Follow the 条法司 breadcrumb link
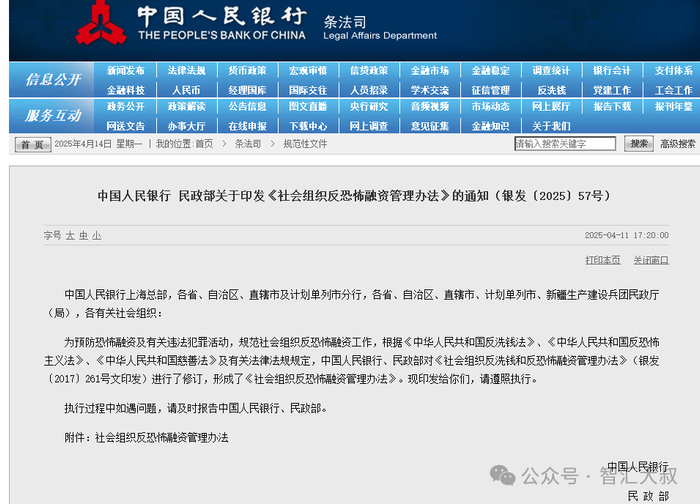Image resolution: width=700 pixels, height=504 pixels. click(248, 144)
